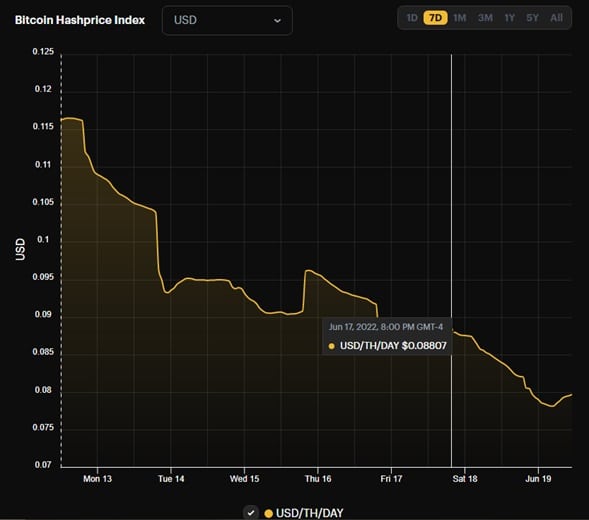Click the yellow dot inside the tooltip

[331, 346]
